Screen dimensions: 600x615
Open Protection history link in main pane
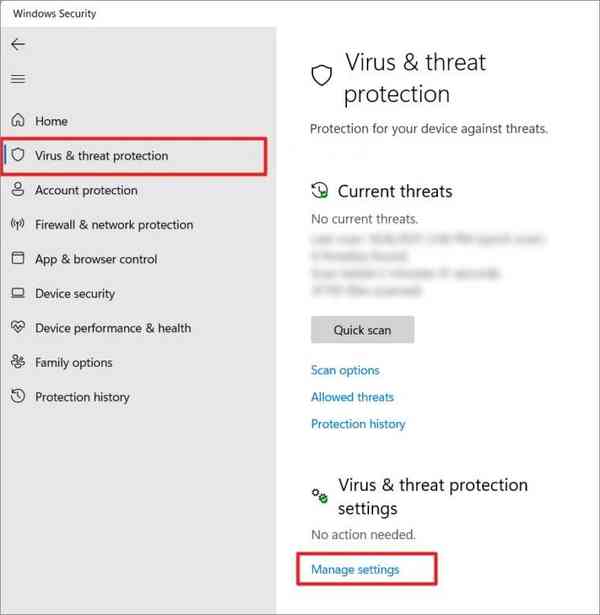(358, 424)
